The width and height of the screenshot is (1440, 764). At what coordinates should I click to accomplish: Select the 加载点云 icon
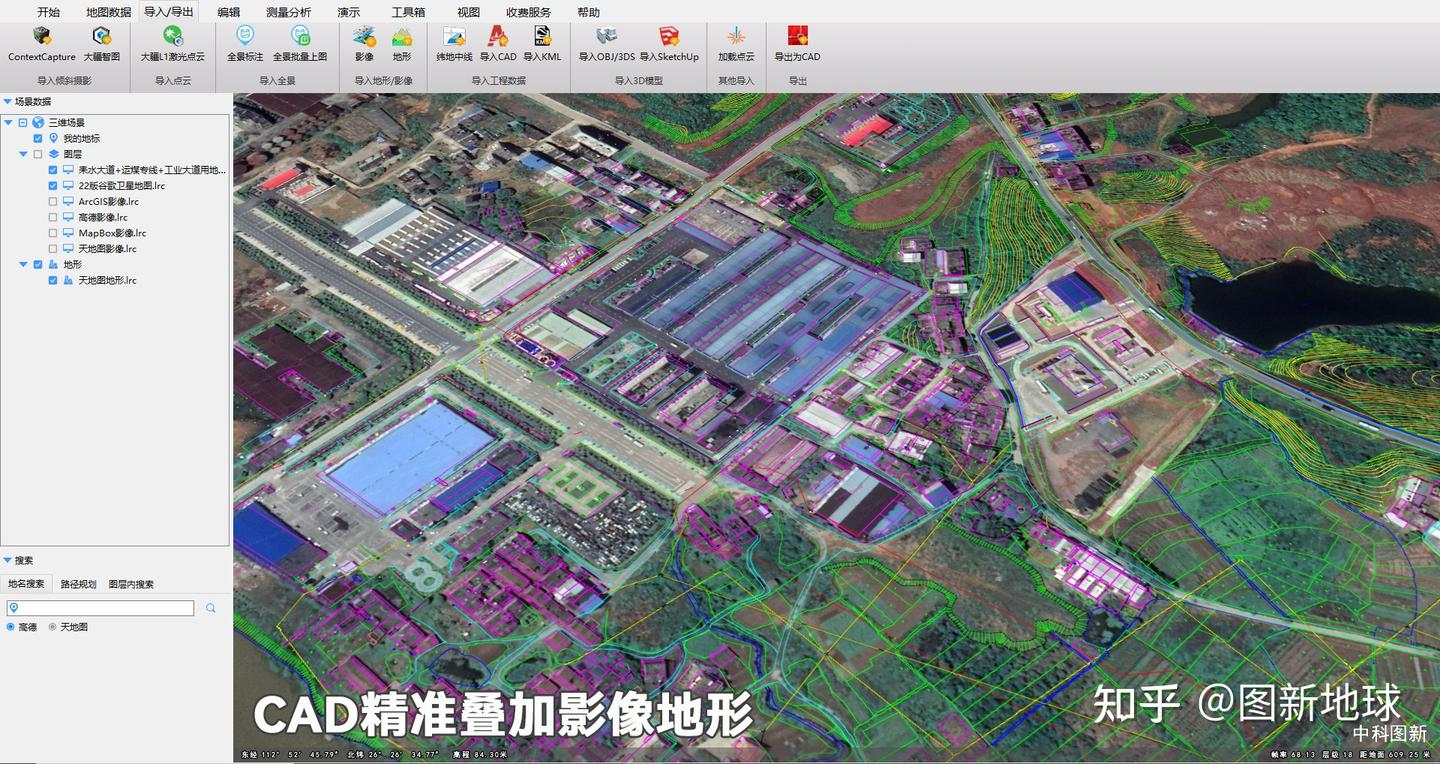click(x=736, y=44)
